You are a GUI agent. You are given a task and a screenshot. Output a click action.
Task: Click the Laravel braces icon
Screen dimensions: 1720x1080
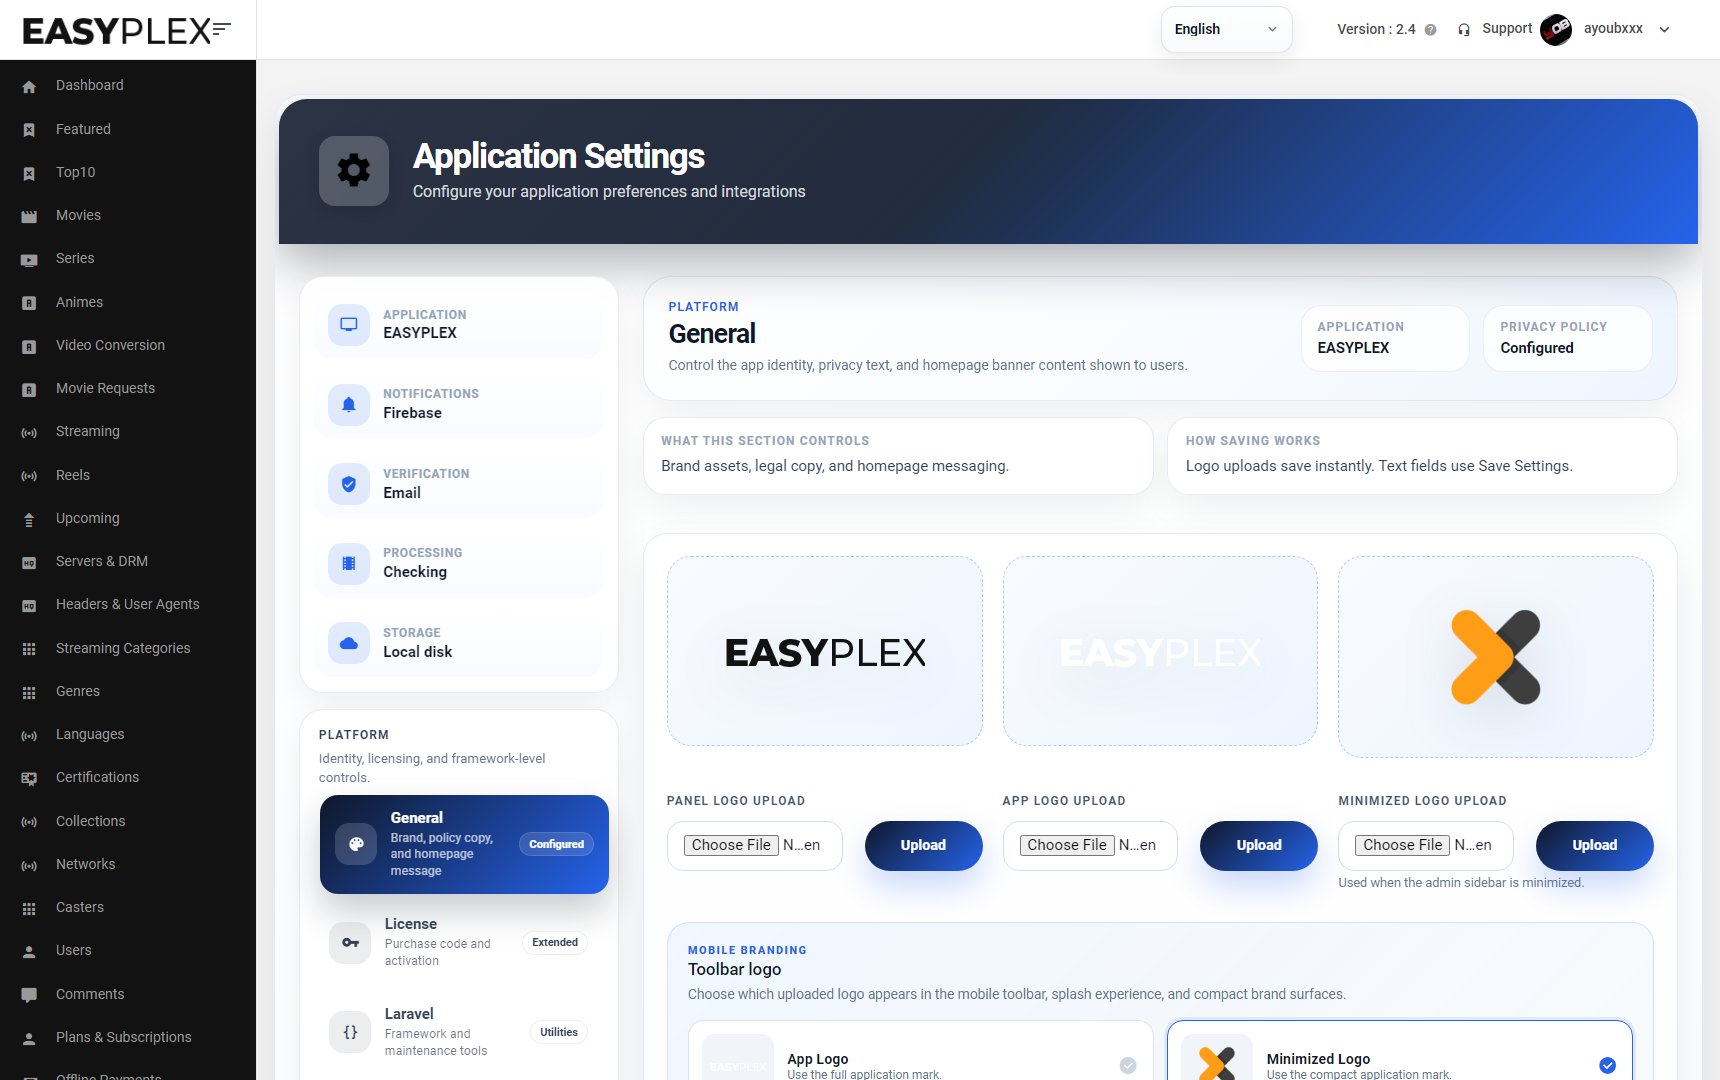click(x=350, y=1033)
